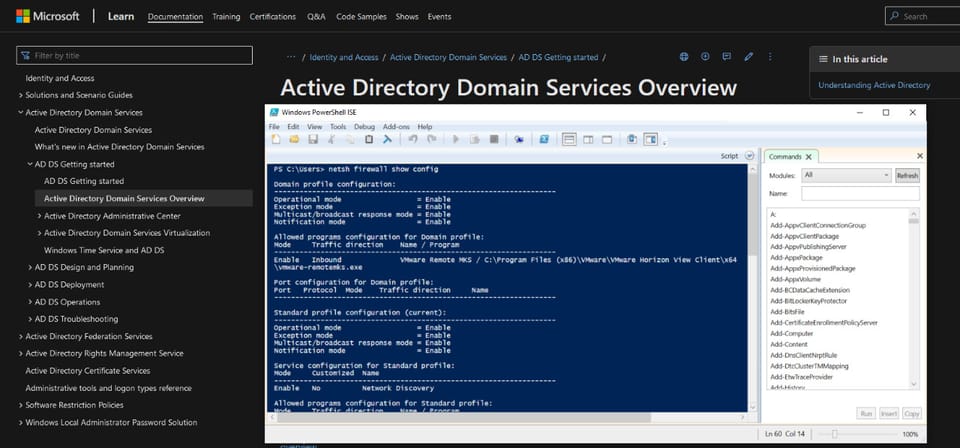Click the Undo arrow in ISE toolbar
This screenshot has width=960, height=448.
[x=412, y=140]
